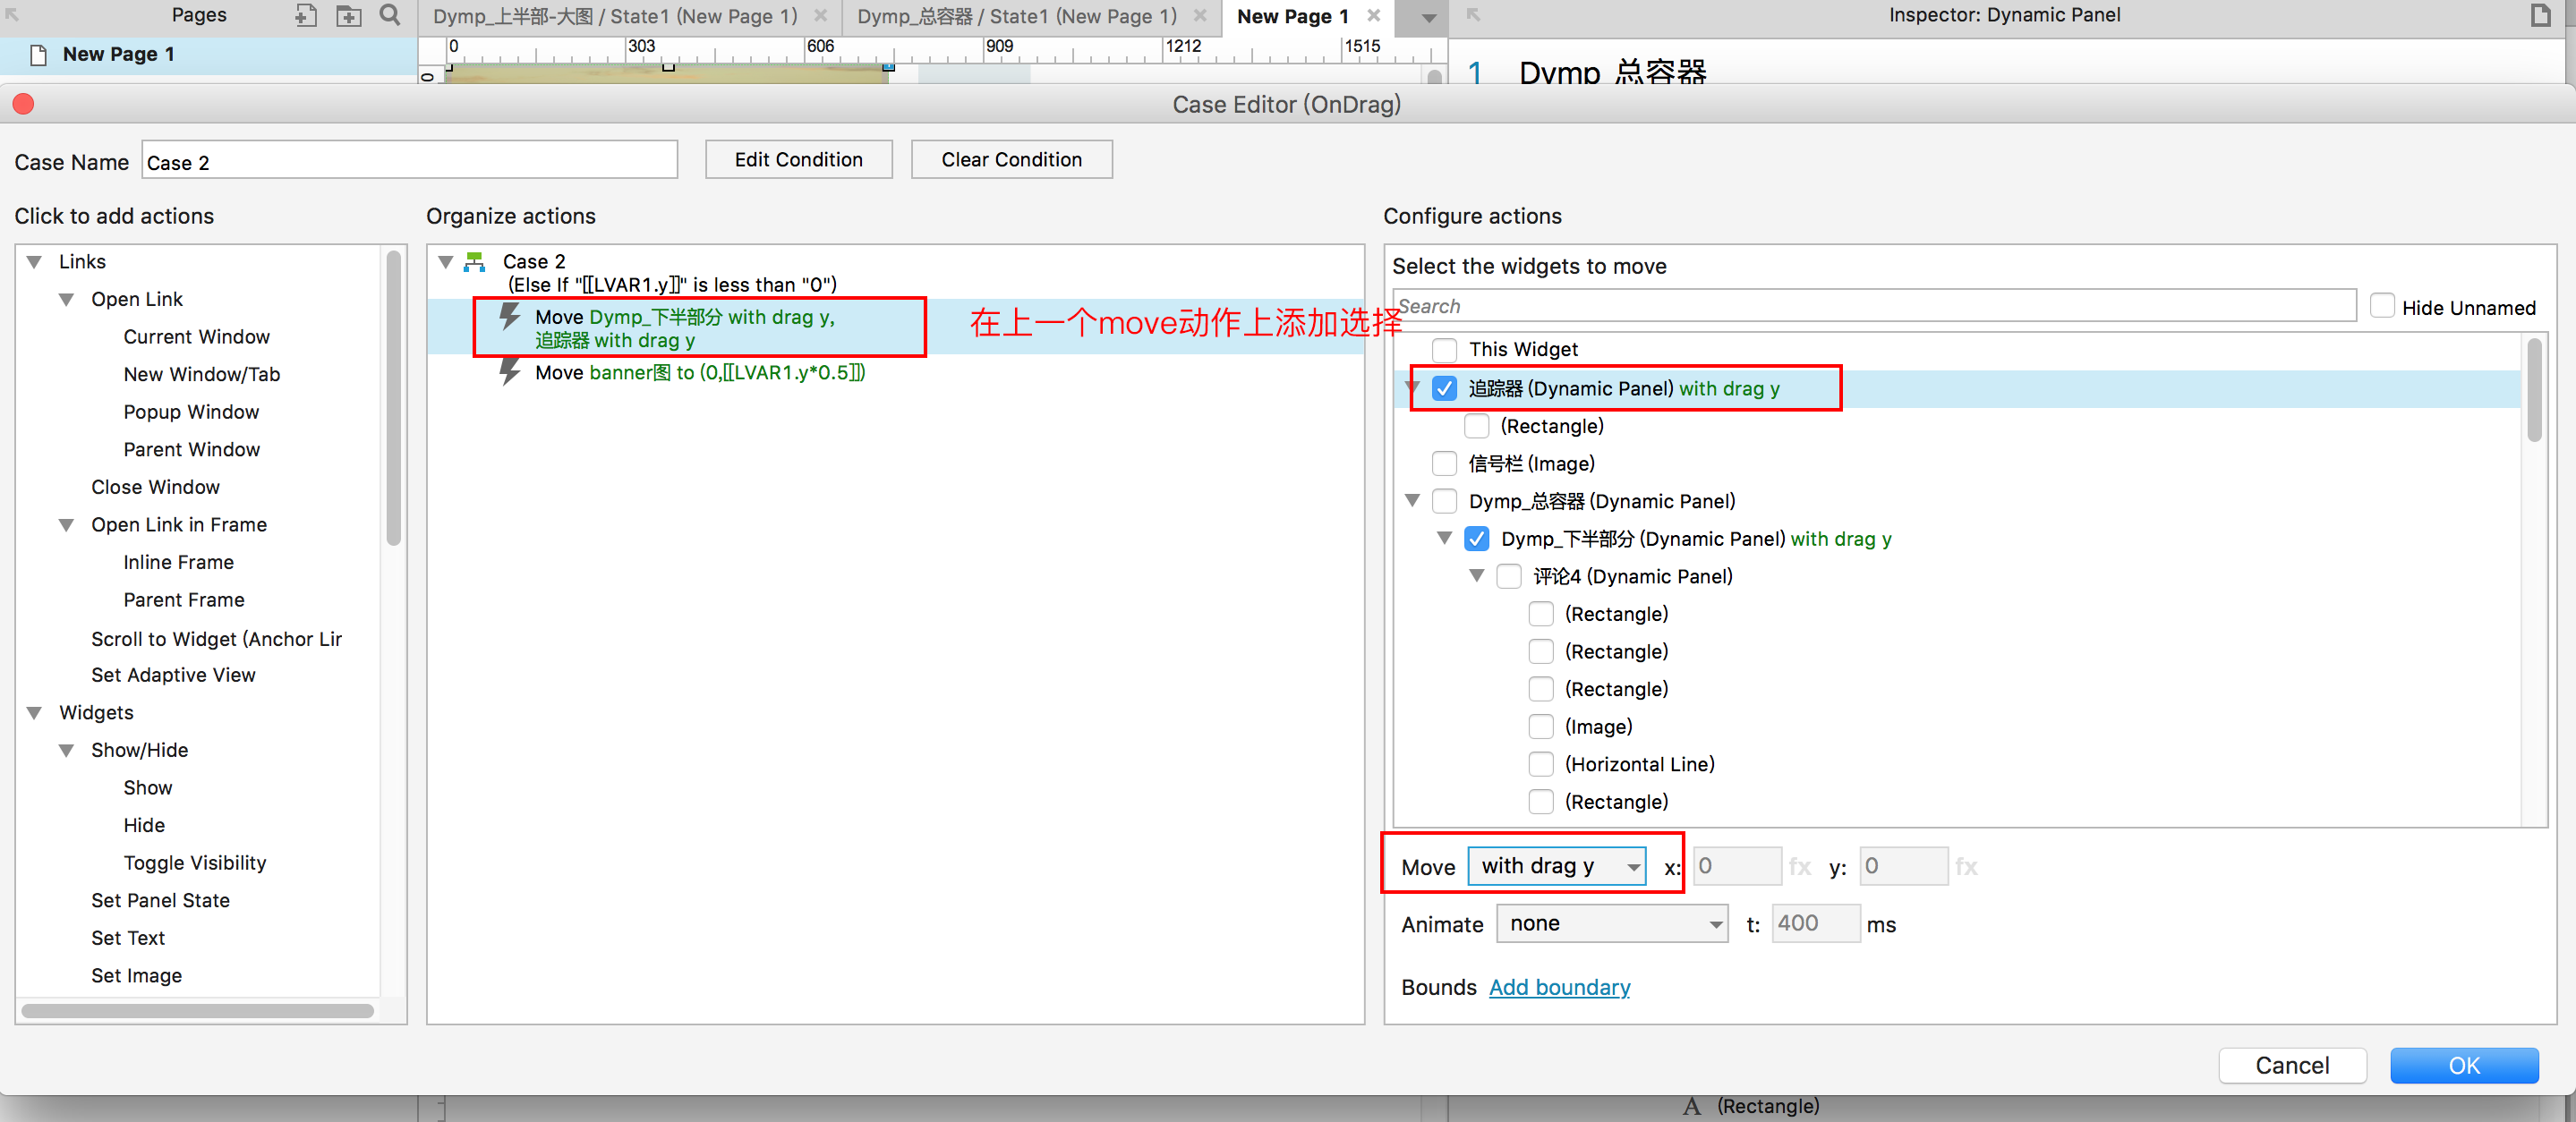2576x1122 pixels.
Task: Click the fx button beside y field
Action: (x=1965, y=867)
